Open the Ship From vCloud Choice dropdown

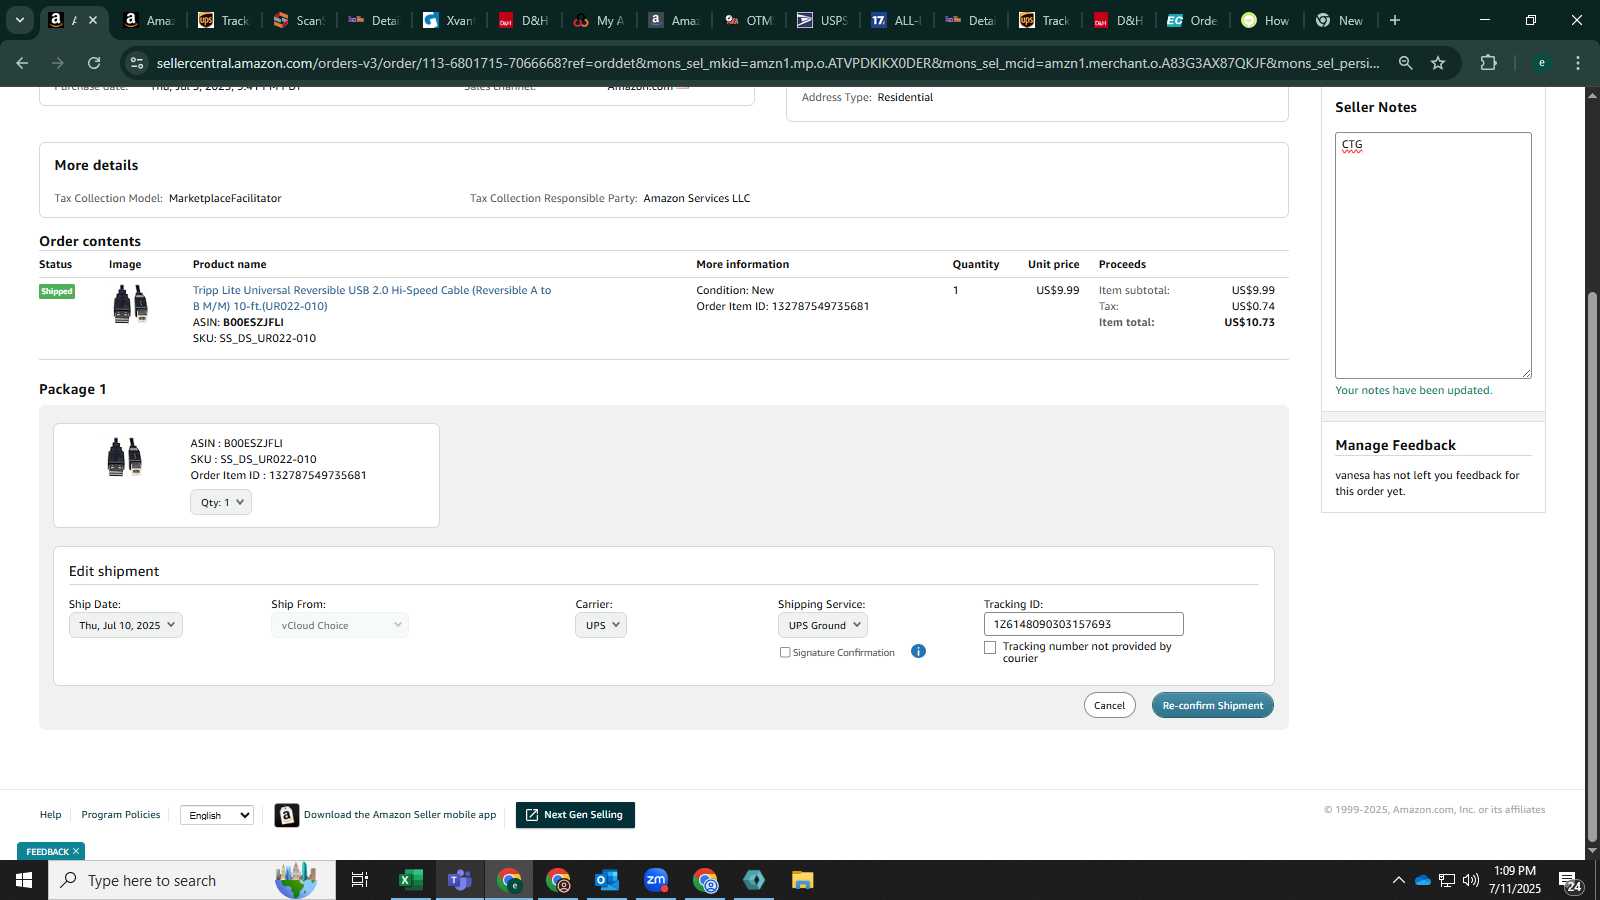coord(340,625)
